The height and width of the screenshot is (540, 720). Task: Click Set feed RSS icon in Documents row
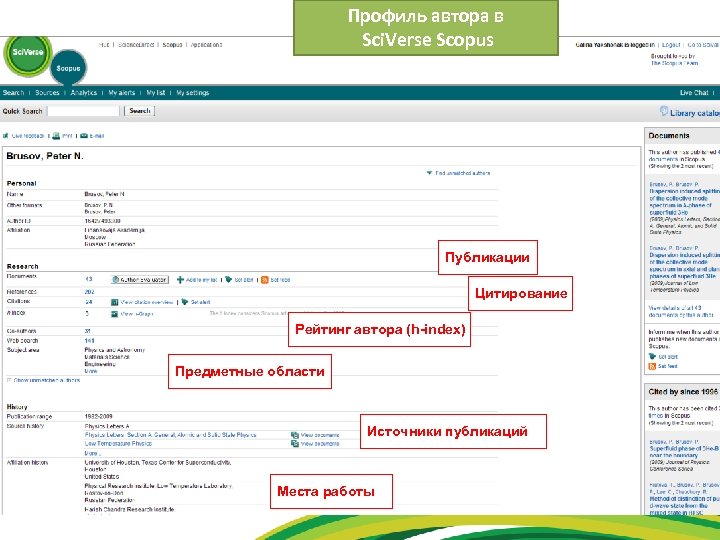coord(264,280)
